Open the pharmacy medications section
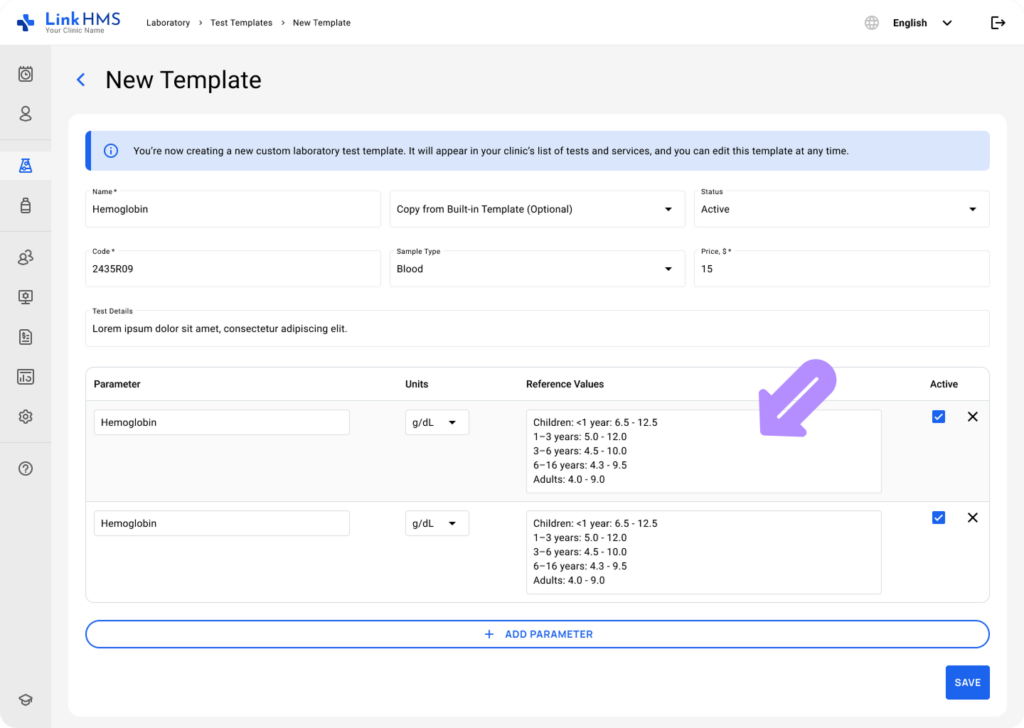Viewport: 1024px width, 728px height. coord(25,205)
